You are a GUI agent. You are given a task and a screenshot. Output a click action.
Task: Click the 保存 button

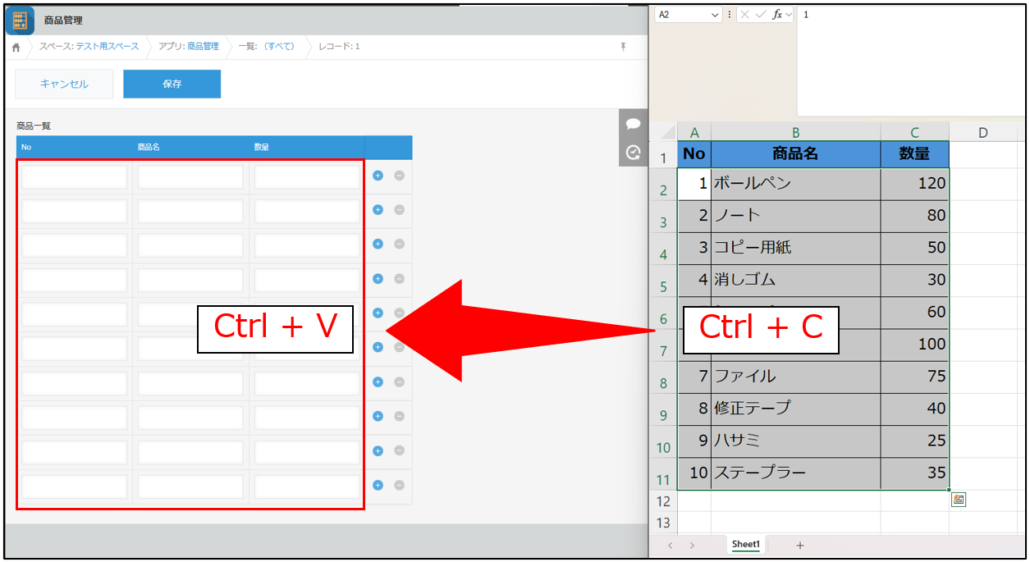pyautogui.click(x=172, y=84)
